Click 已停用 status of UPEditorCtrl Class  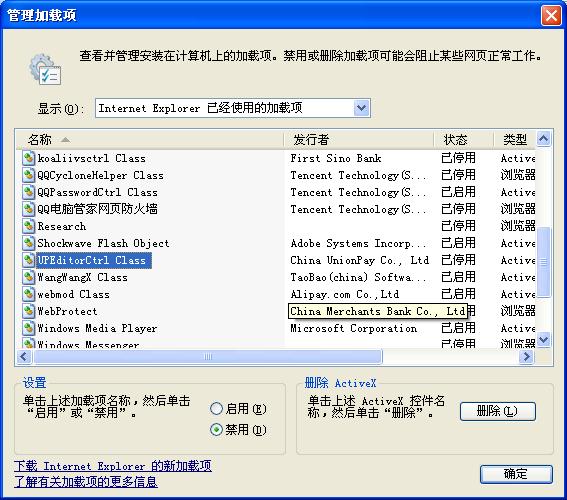pyautogui.click(x=458, y=260)
